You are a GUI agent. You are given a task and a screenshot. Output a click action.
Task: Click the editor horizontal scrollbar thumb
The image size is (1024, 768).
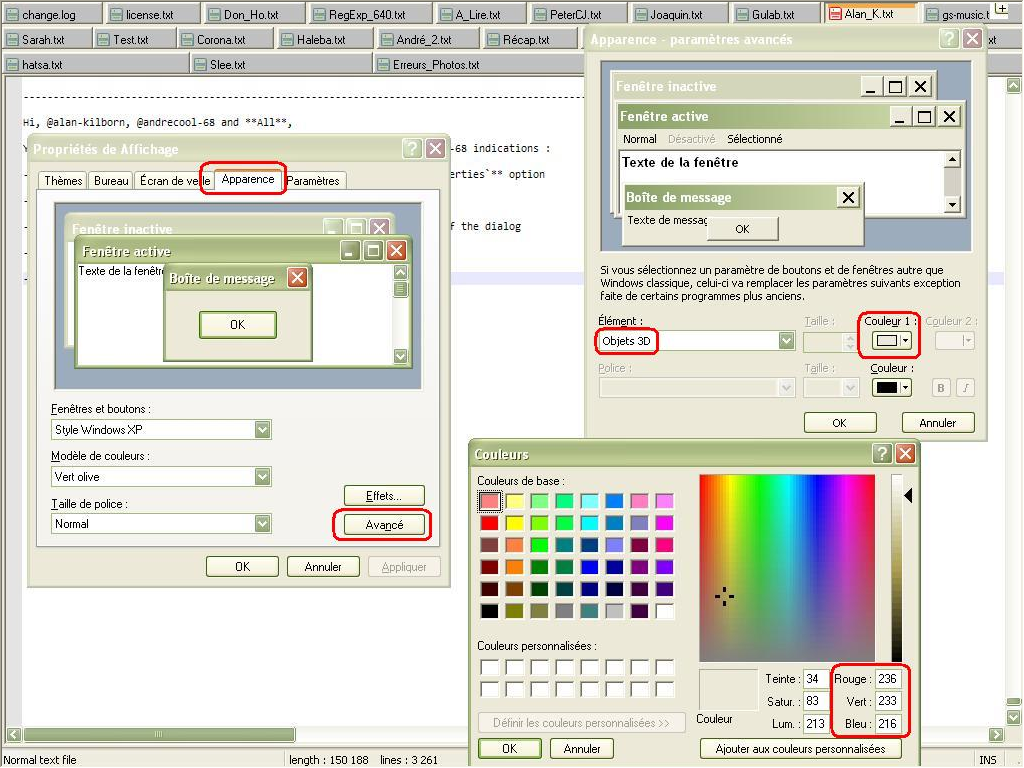click(x=159, y=734)
